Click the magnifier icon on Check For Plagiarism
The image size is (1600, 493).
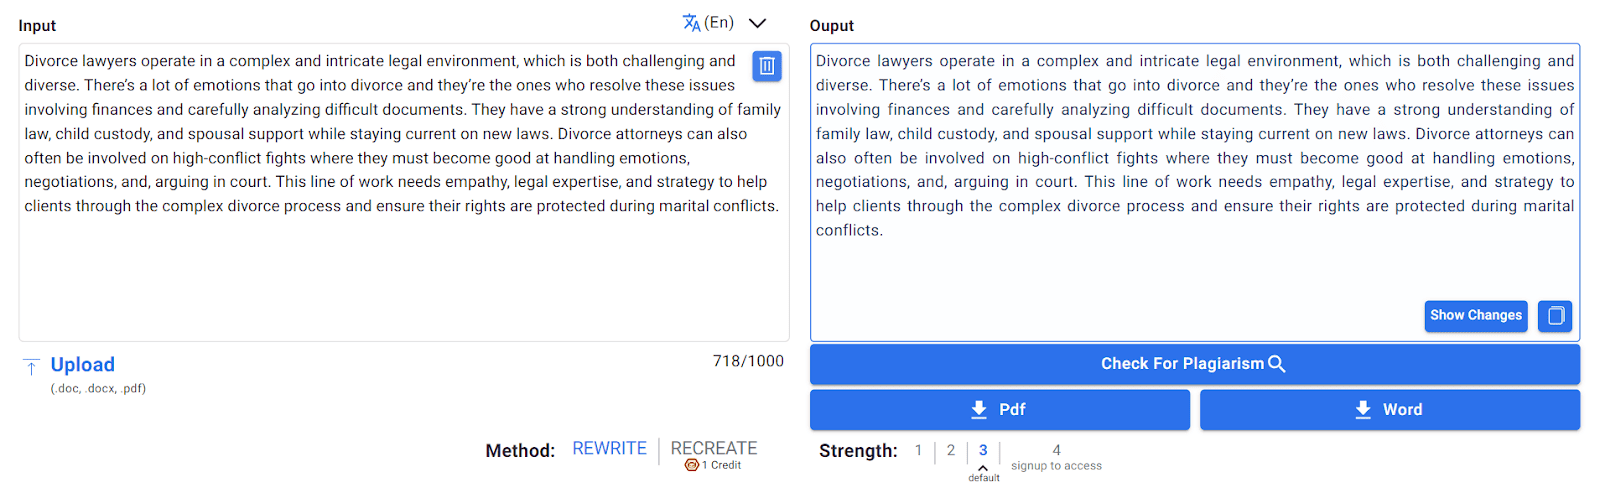pyautogui.click(x=1277, y=364)
